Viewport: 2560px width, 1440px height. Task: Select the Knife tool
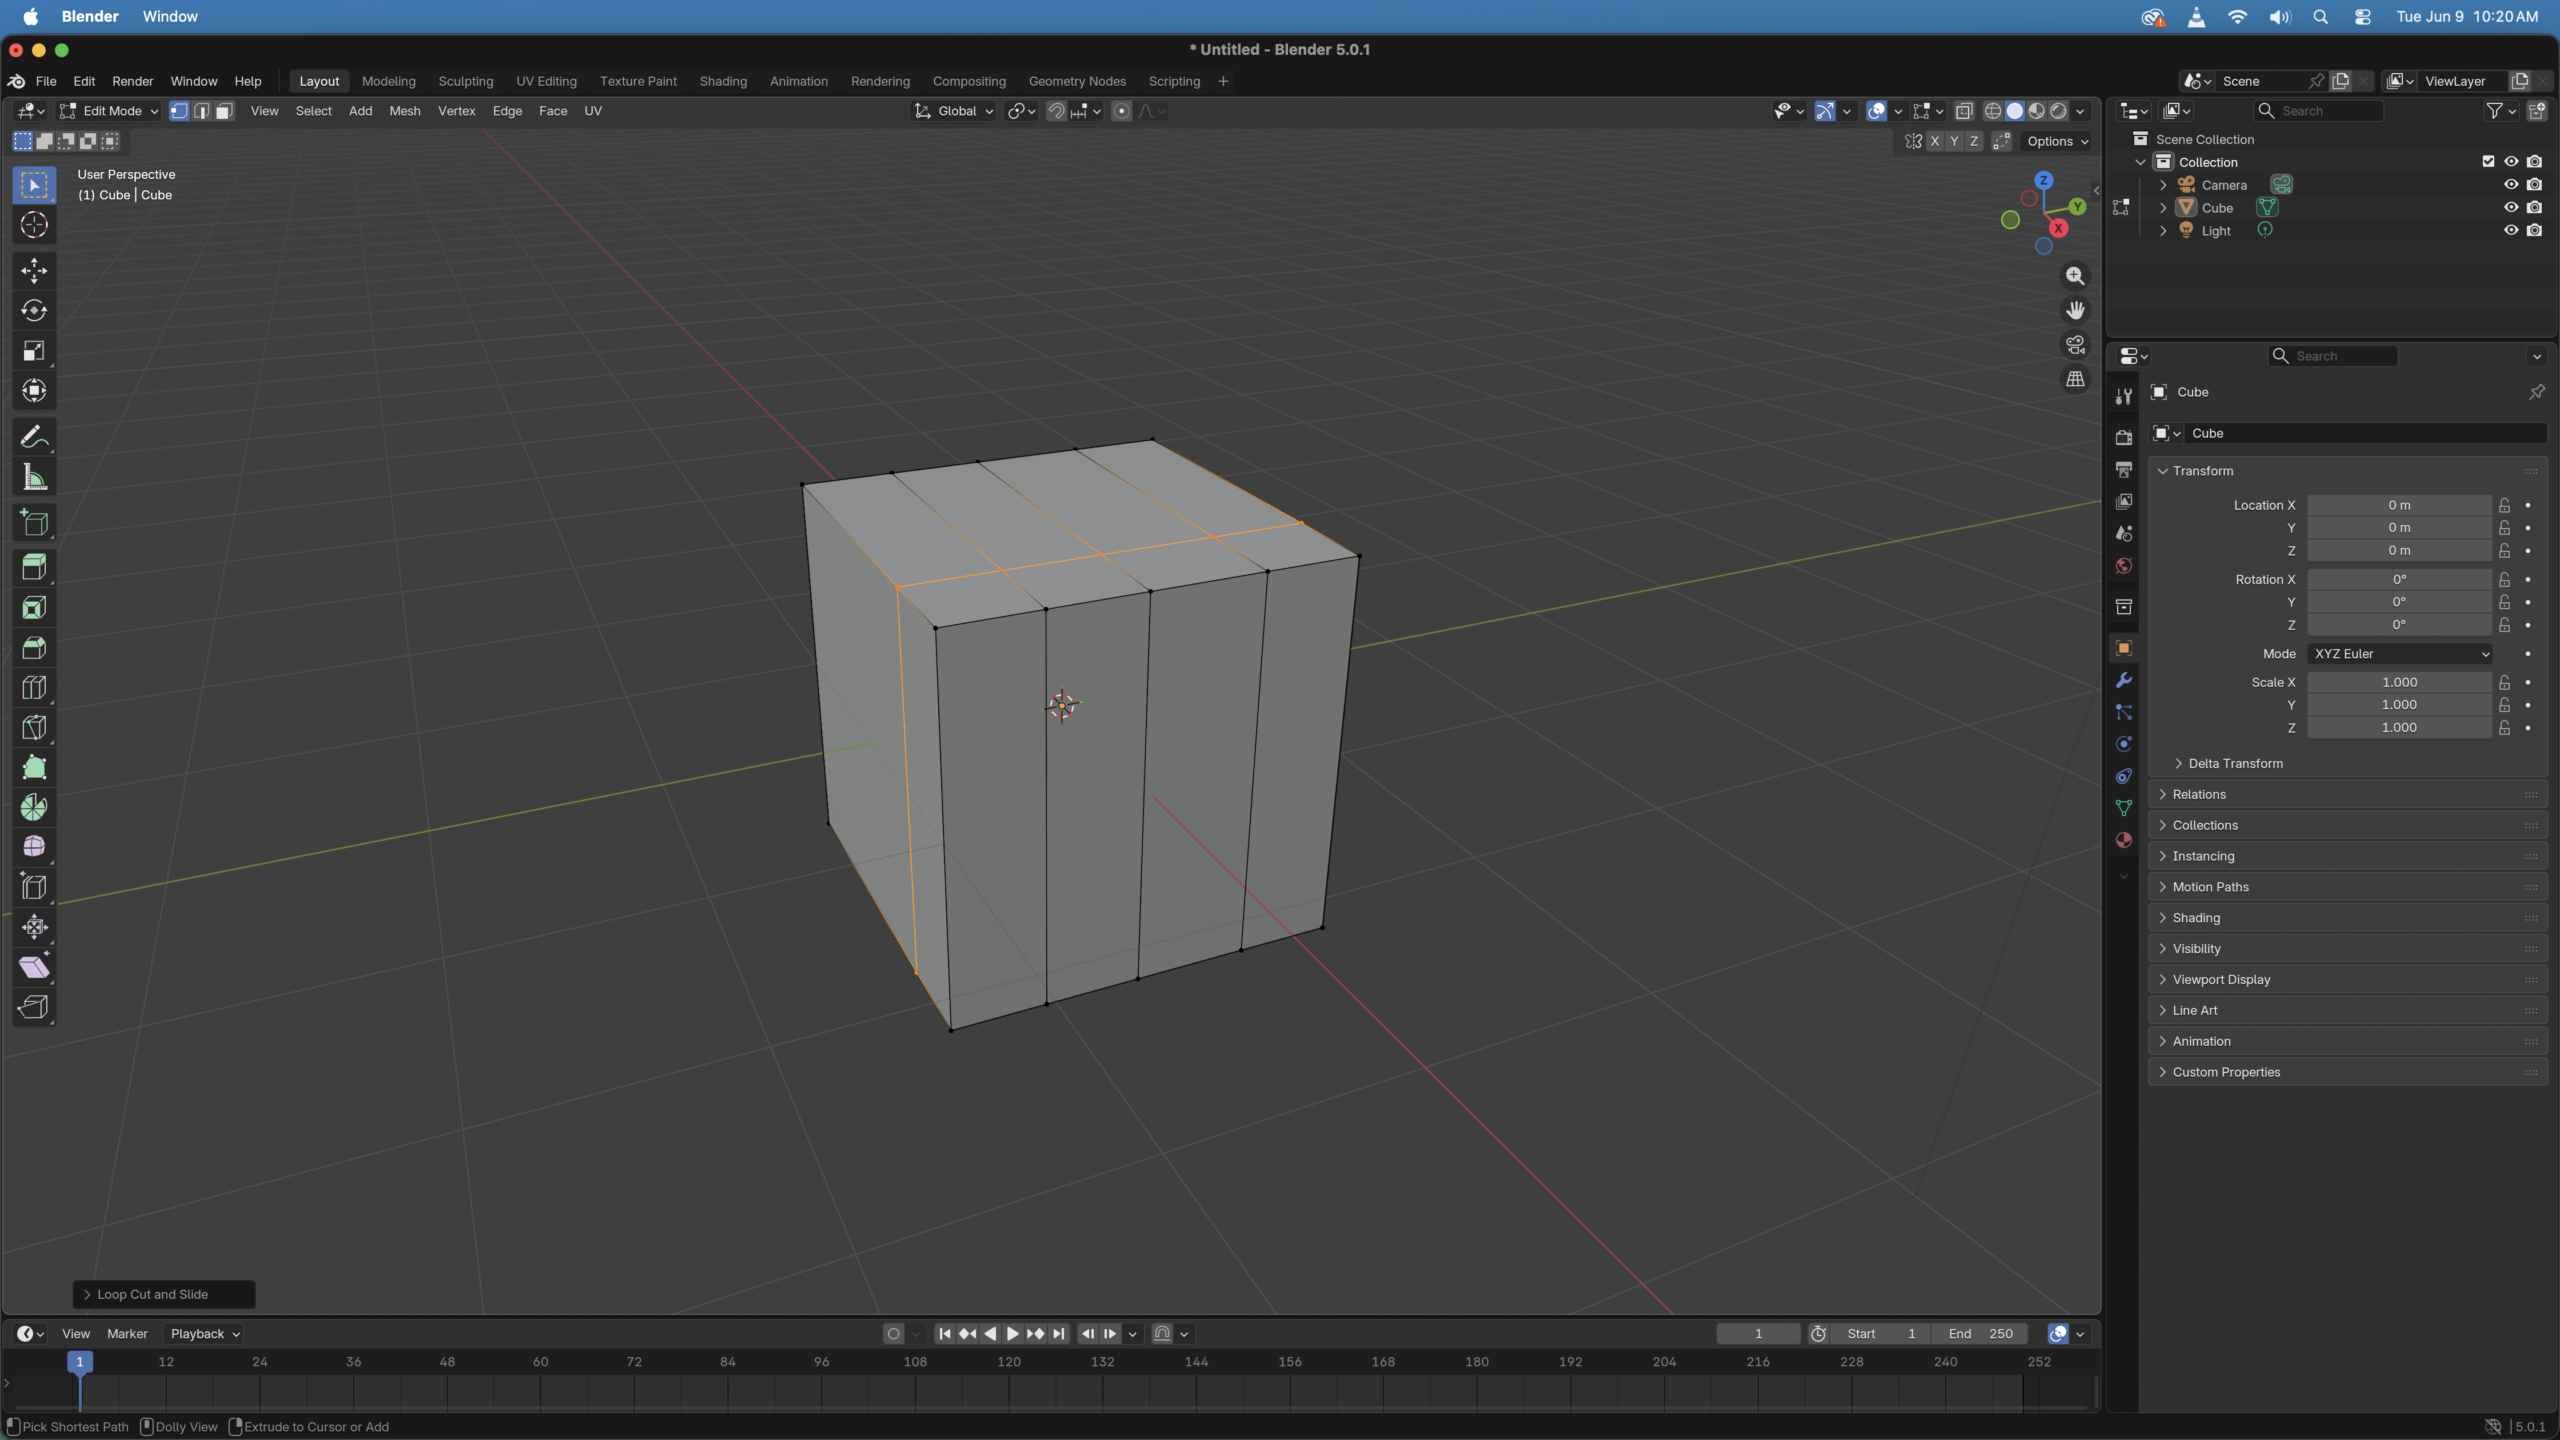34,728
